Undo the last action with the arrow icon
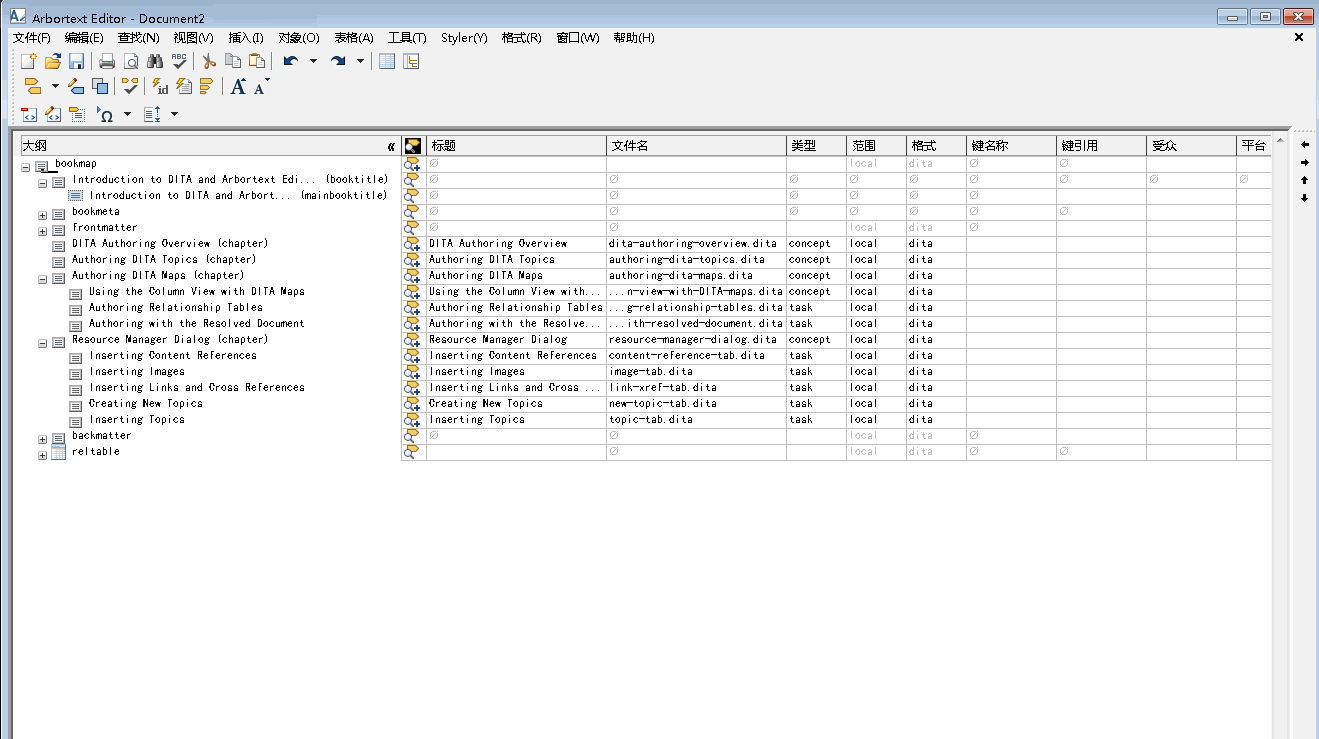Image resolution: width=1319 pixels, height=739 pixels. point(290,61)
